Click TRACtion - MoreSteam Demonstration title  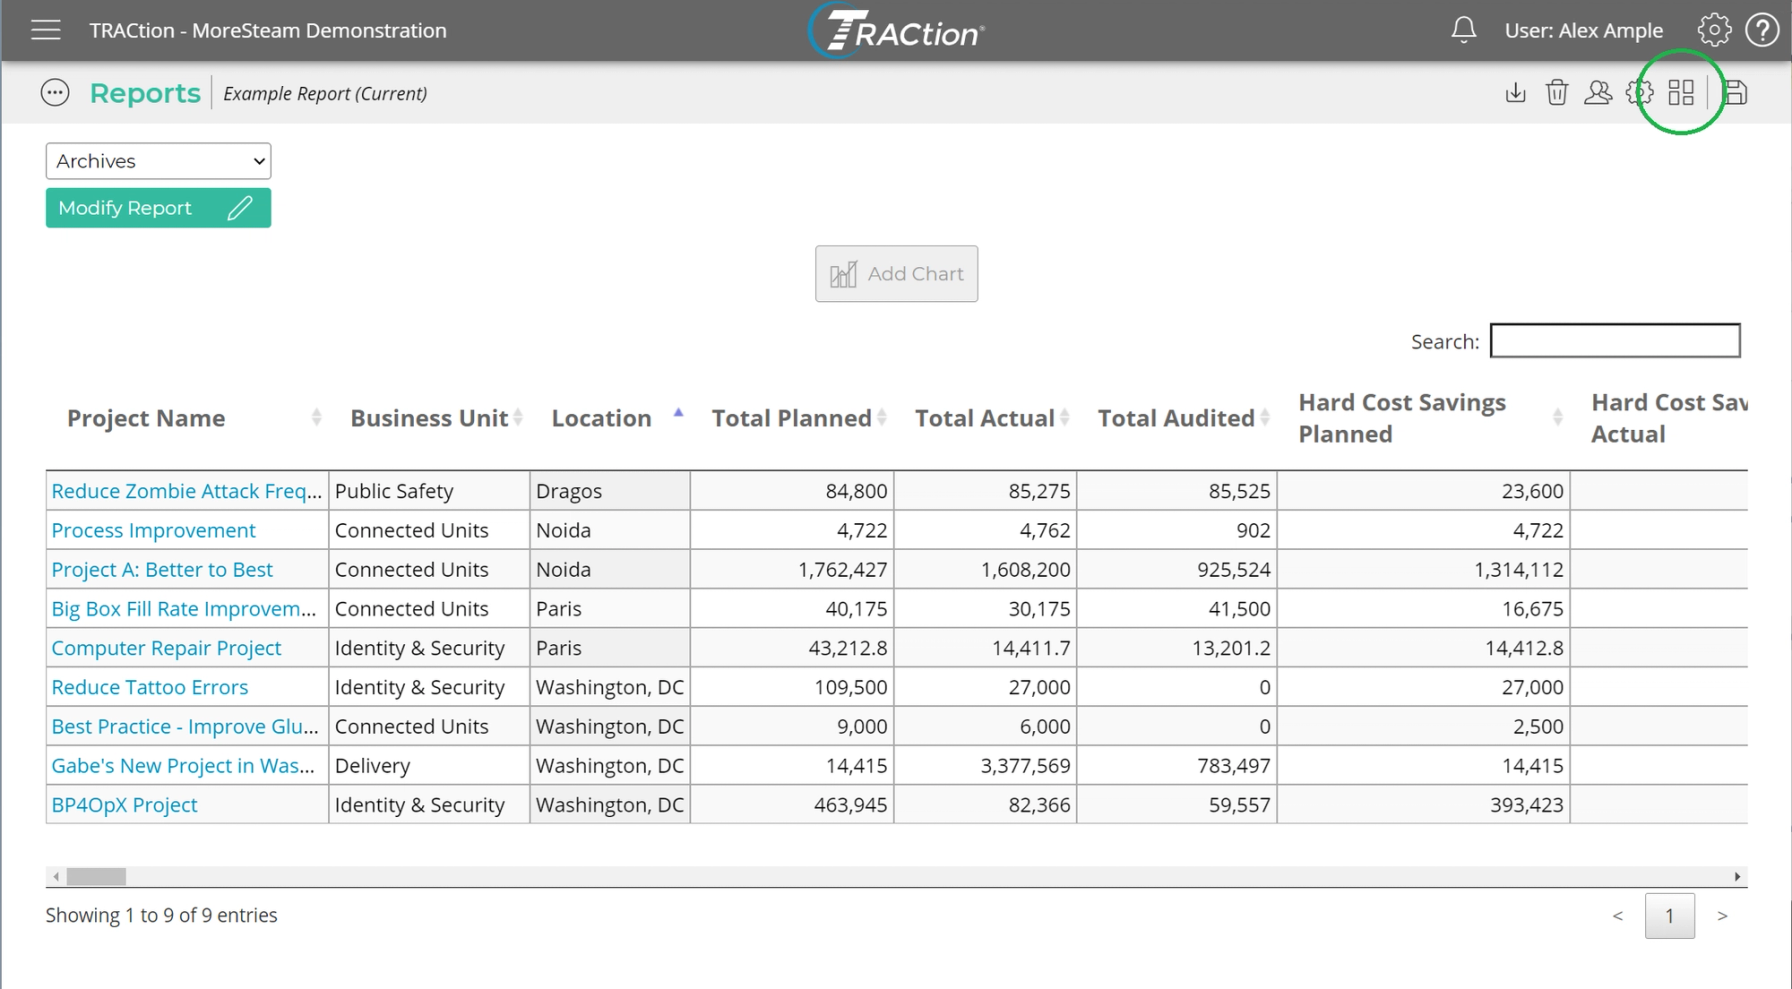(268, 30)
